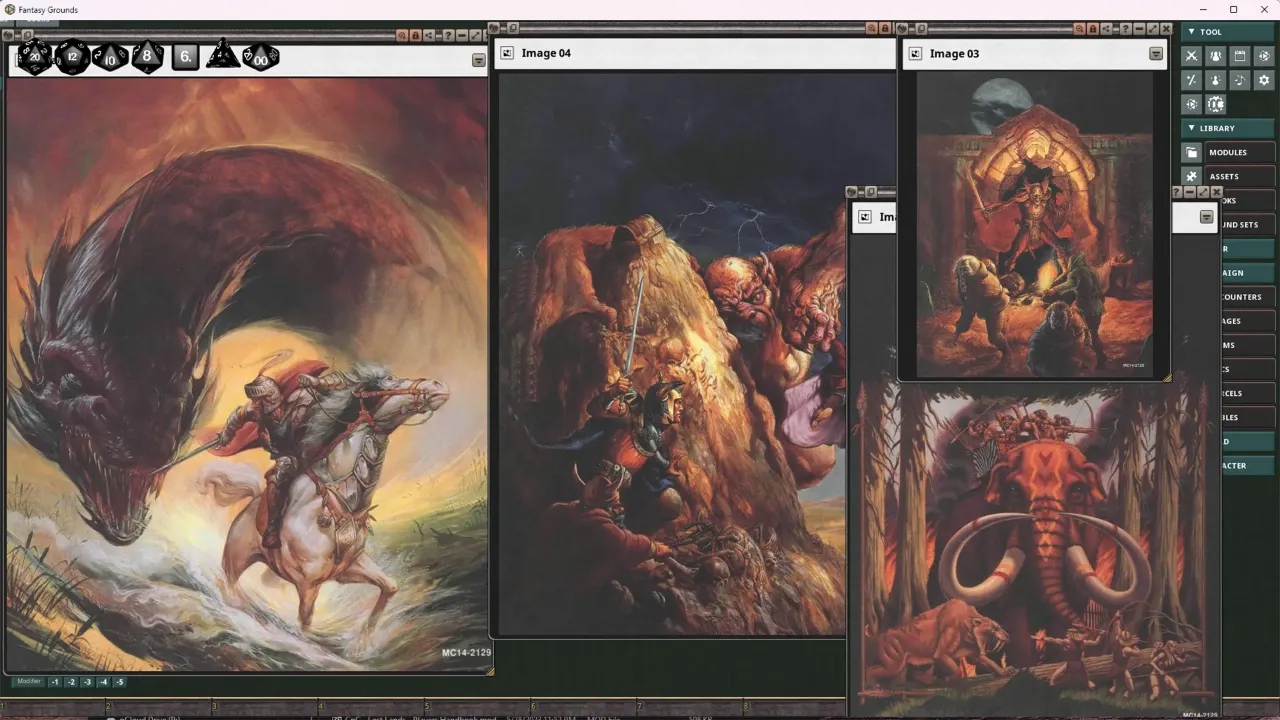Roll the d6 die
Screen dimensions: 1280x720
click(x=185, y=57)
